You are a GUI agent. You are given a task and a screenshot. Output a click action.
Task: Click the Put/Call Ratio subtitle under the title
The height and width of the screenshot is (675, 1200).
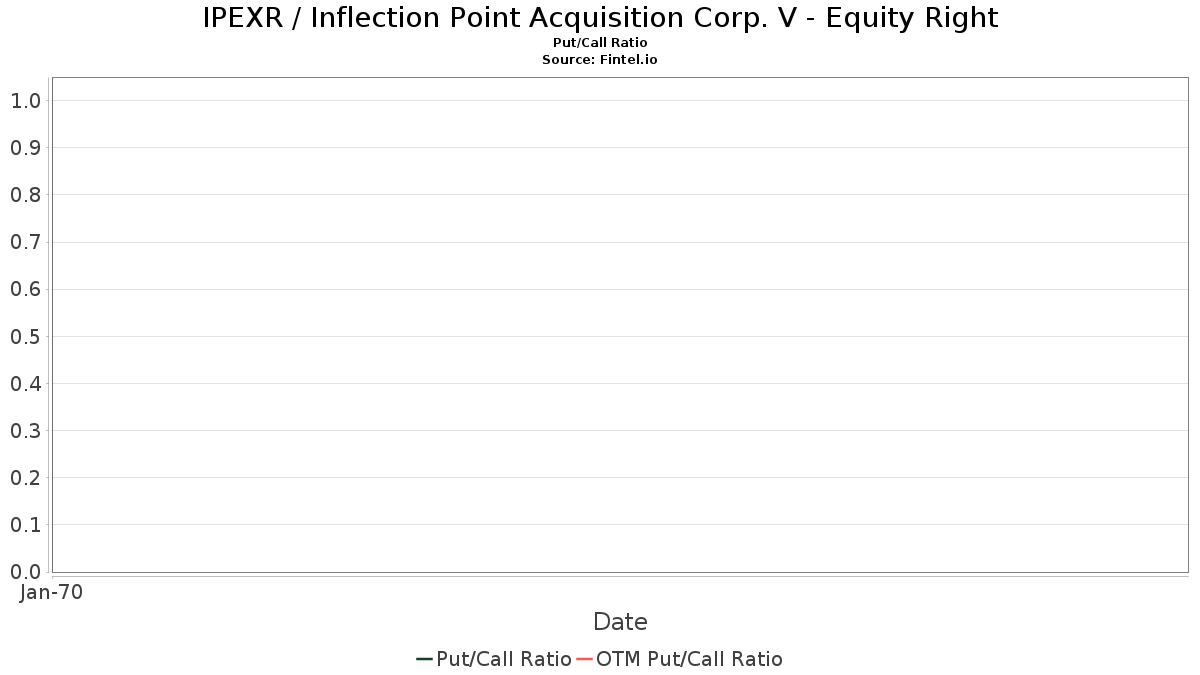[x=600, y=43]
